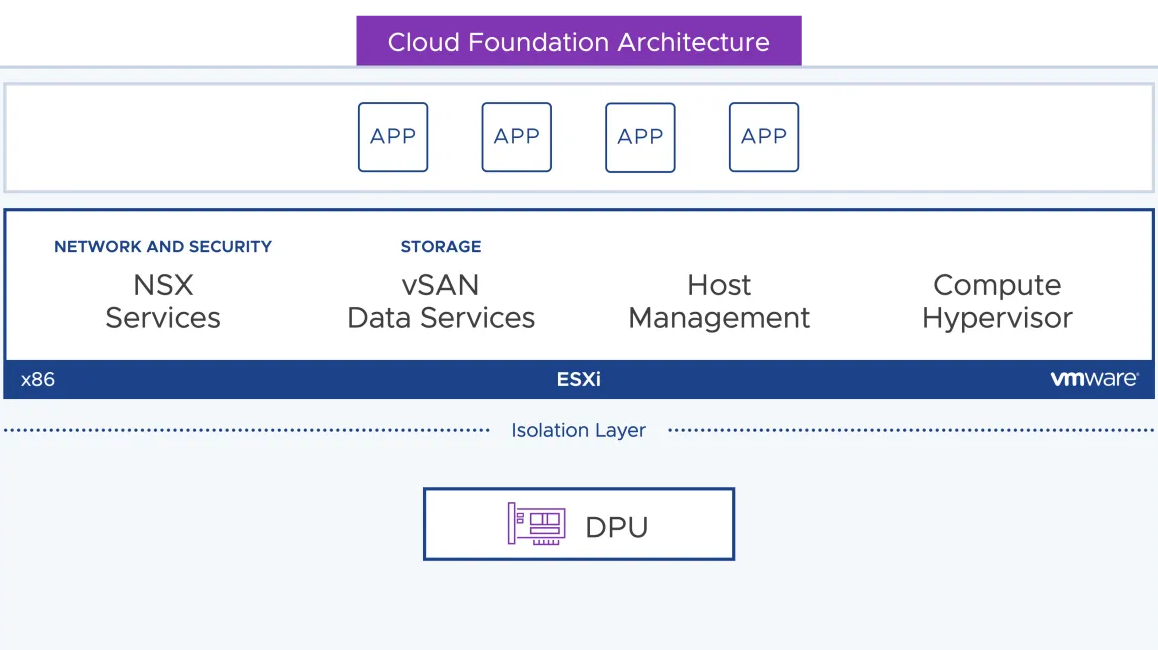Click the ESXi label in the blue bar
The width and height of the screenshot is (1158, 650).
point(579,380)
